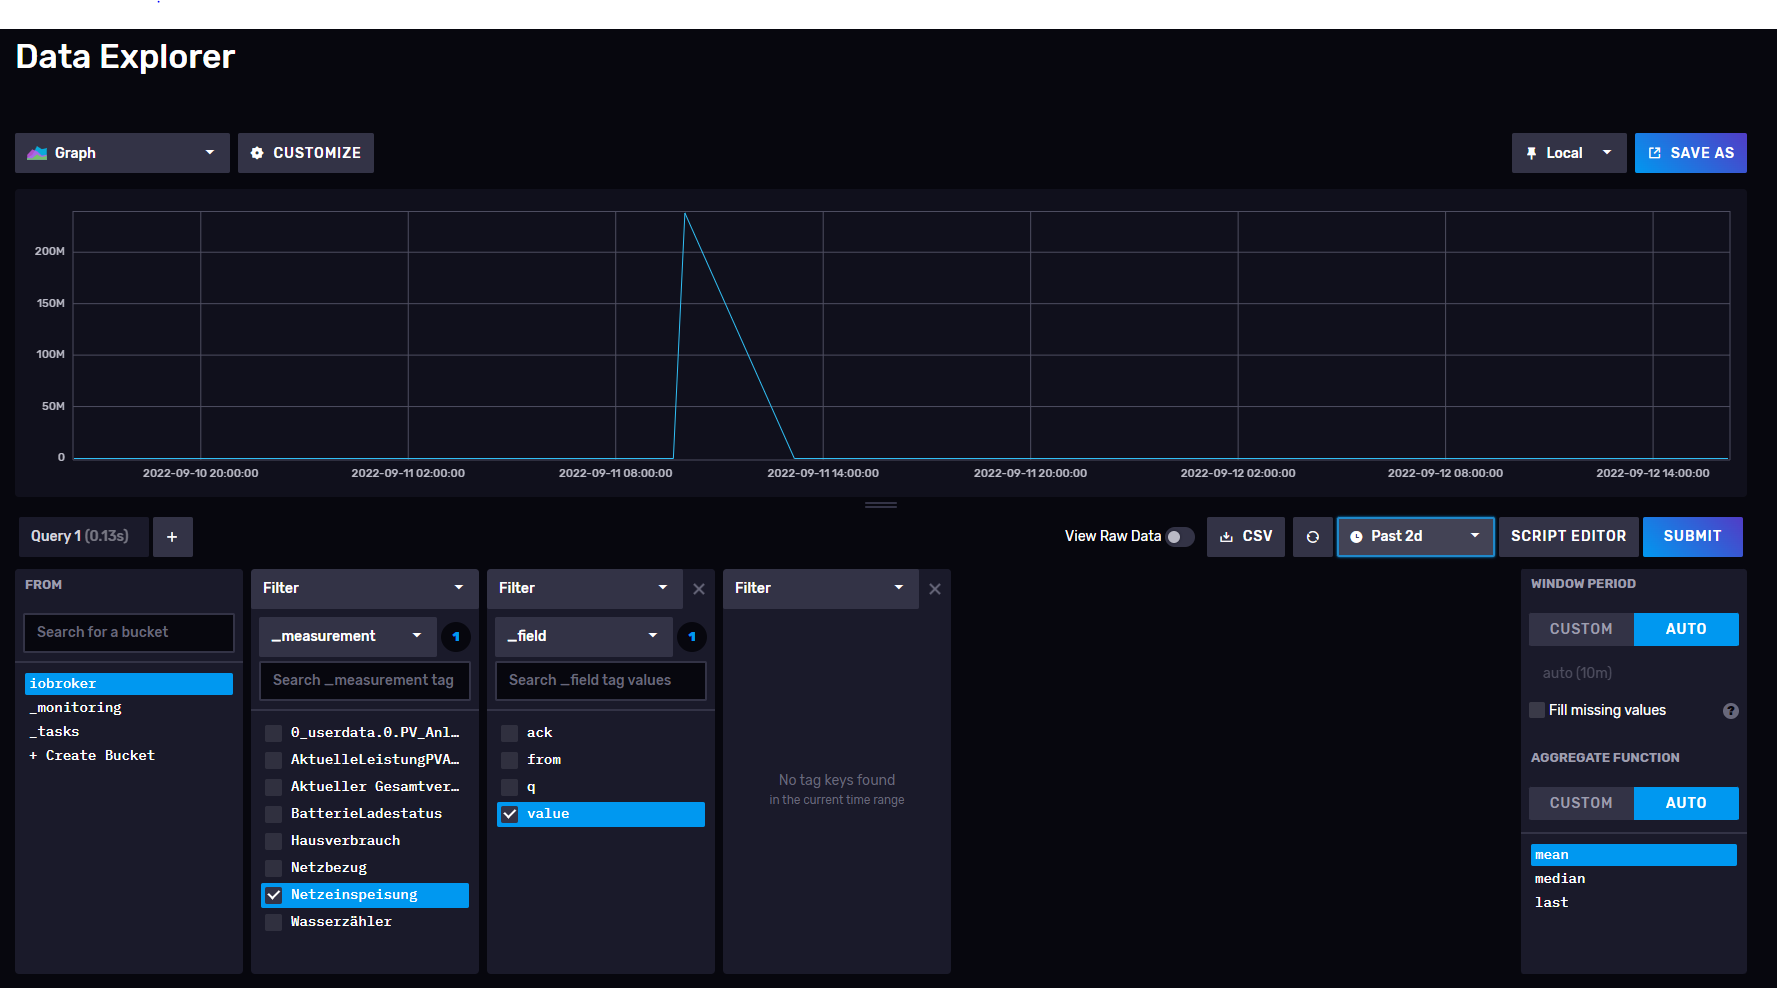Download data with the CSV button
Viewport: 1777px width, 988px height.
point(1246,537)
